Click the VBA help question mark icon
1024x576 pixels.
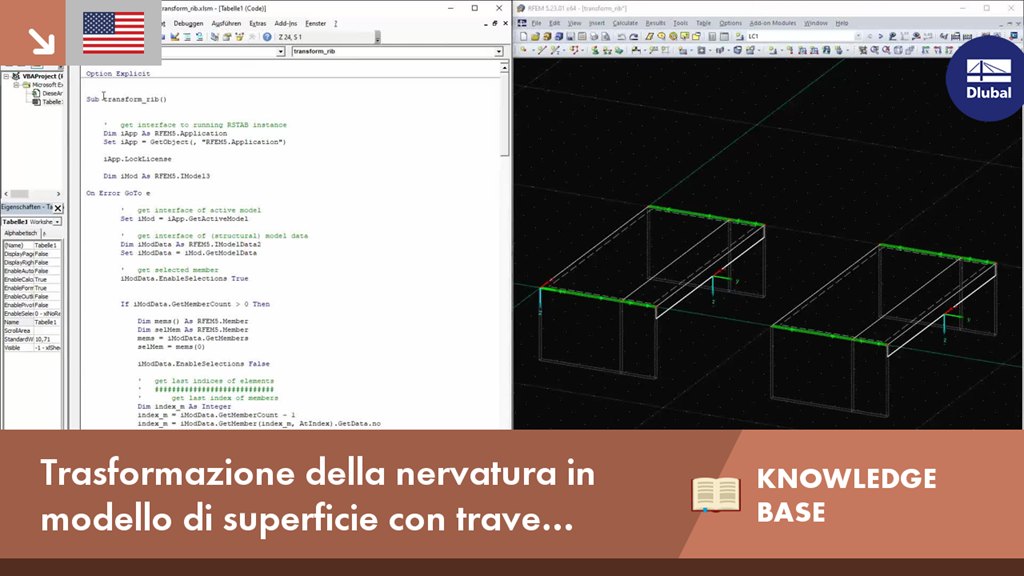tap(267, 37)
